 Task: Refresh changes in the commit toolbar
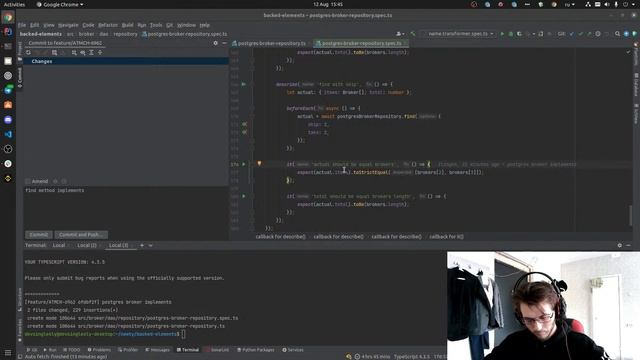pyautogui.click(x=28, y=52)
